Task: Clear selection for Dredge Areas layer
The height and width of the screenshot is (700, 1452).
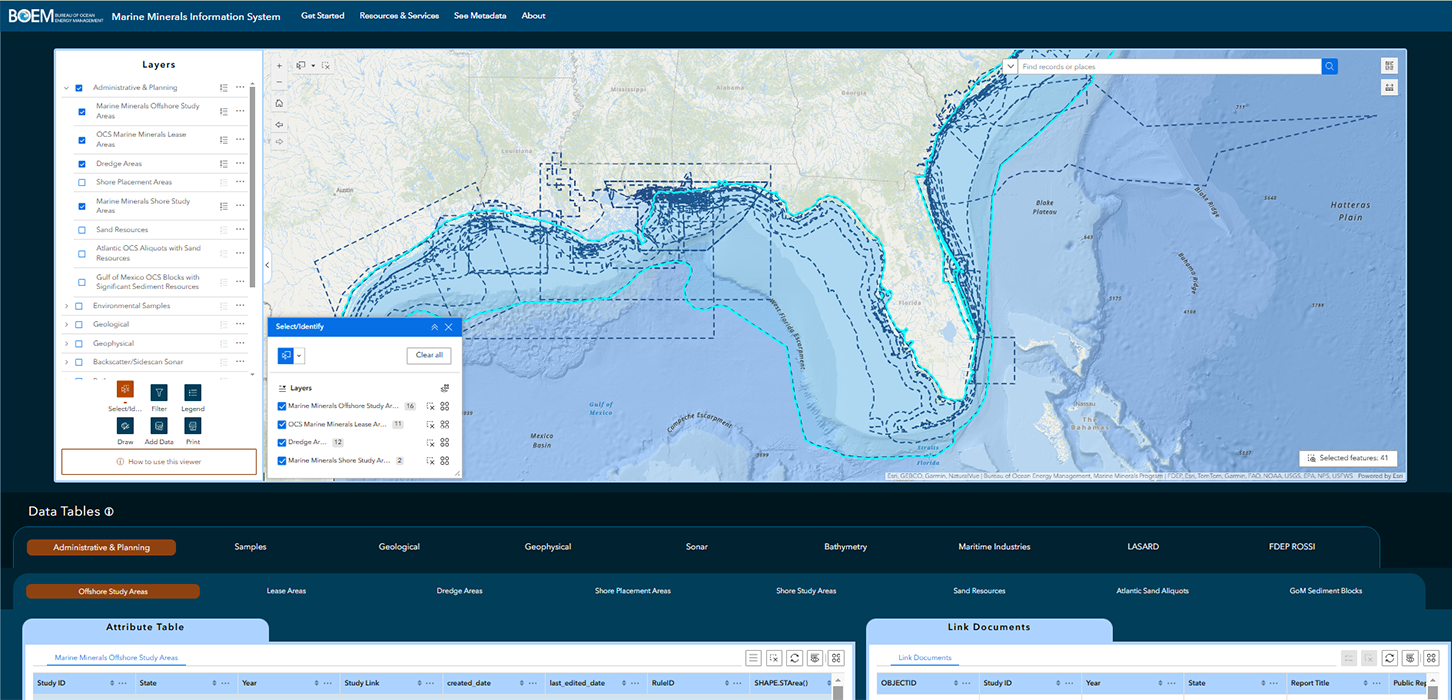Action: [431, 441]
